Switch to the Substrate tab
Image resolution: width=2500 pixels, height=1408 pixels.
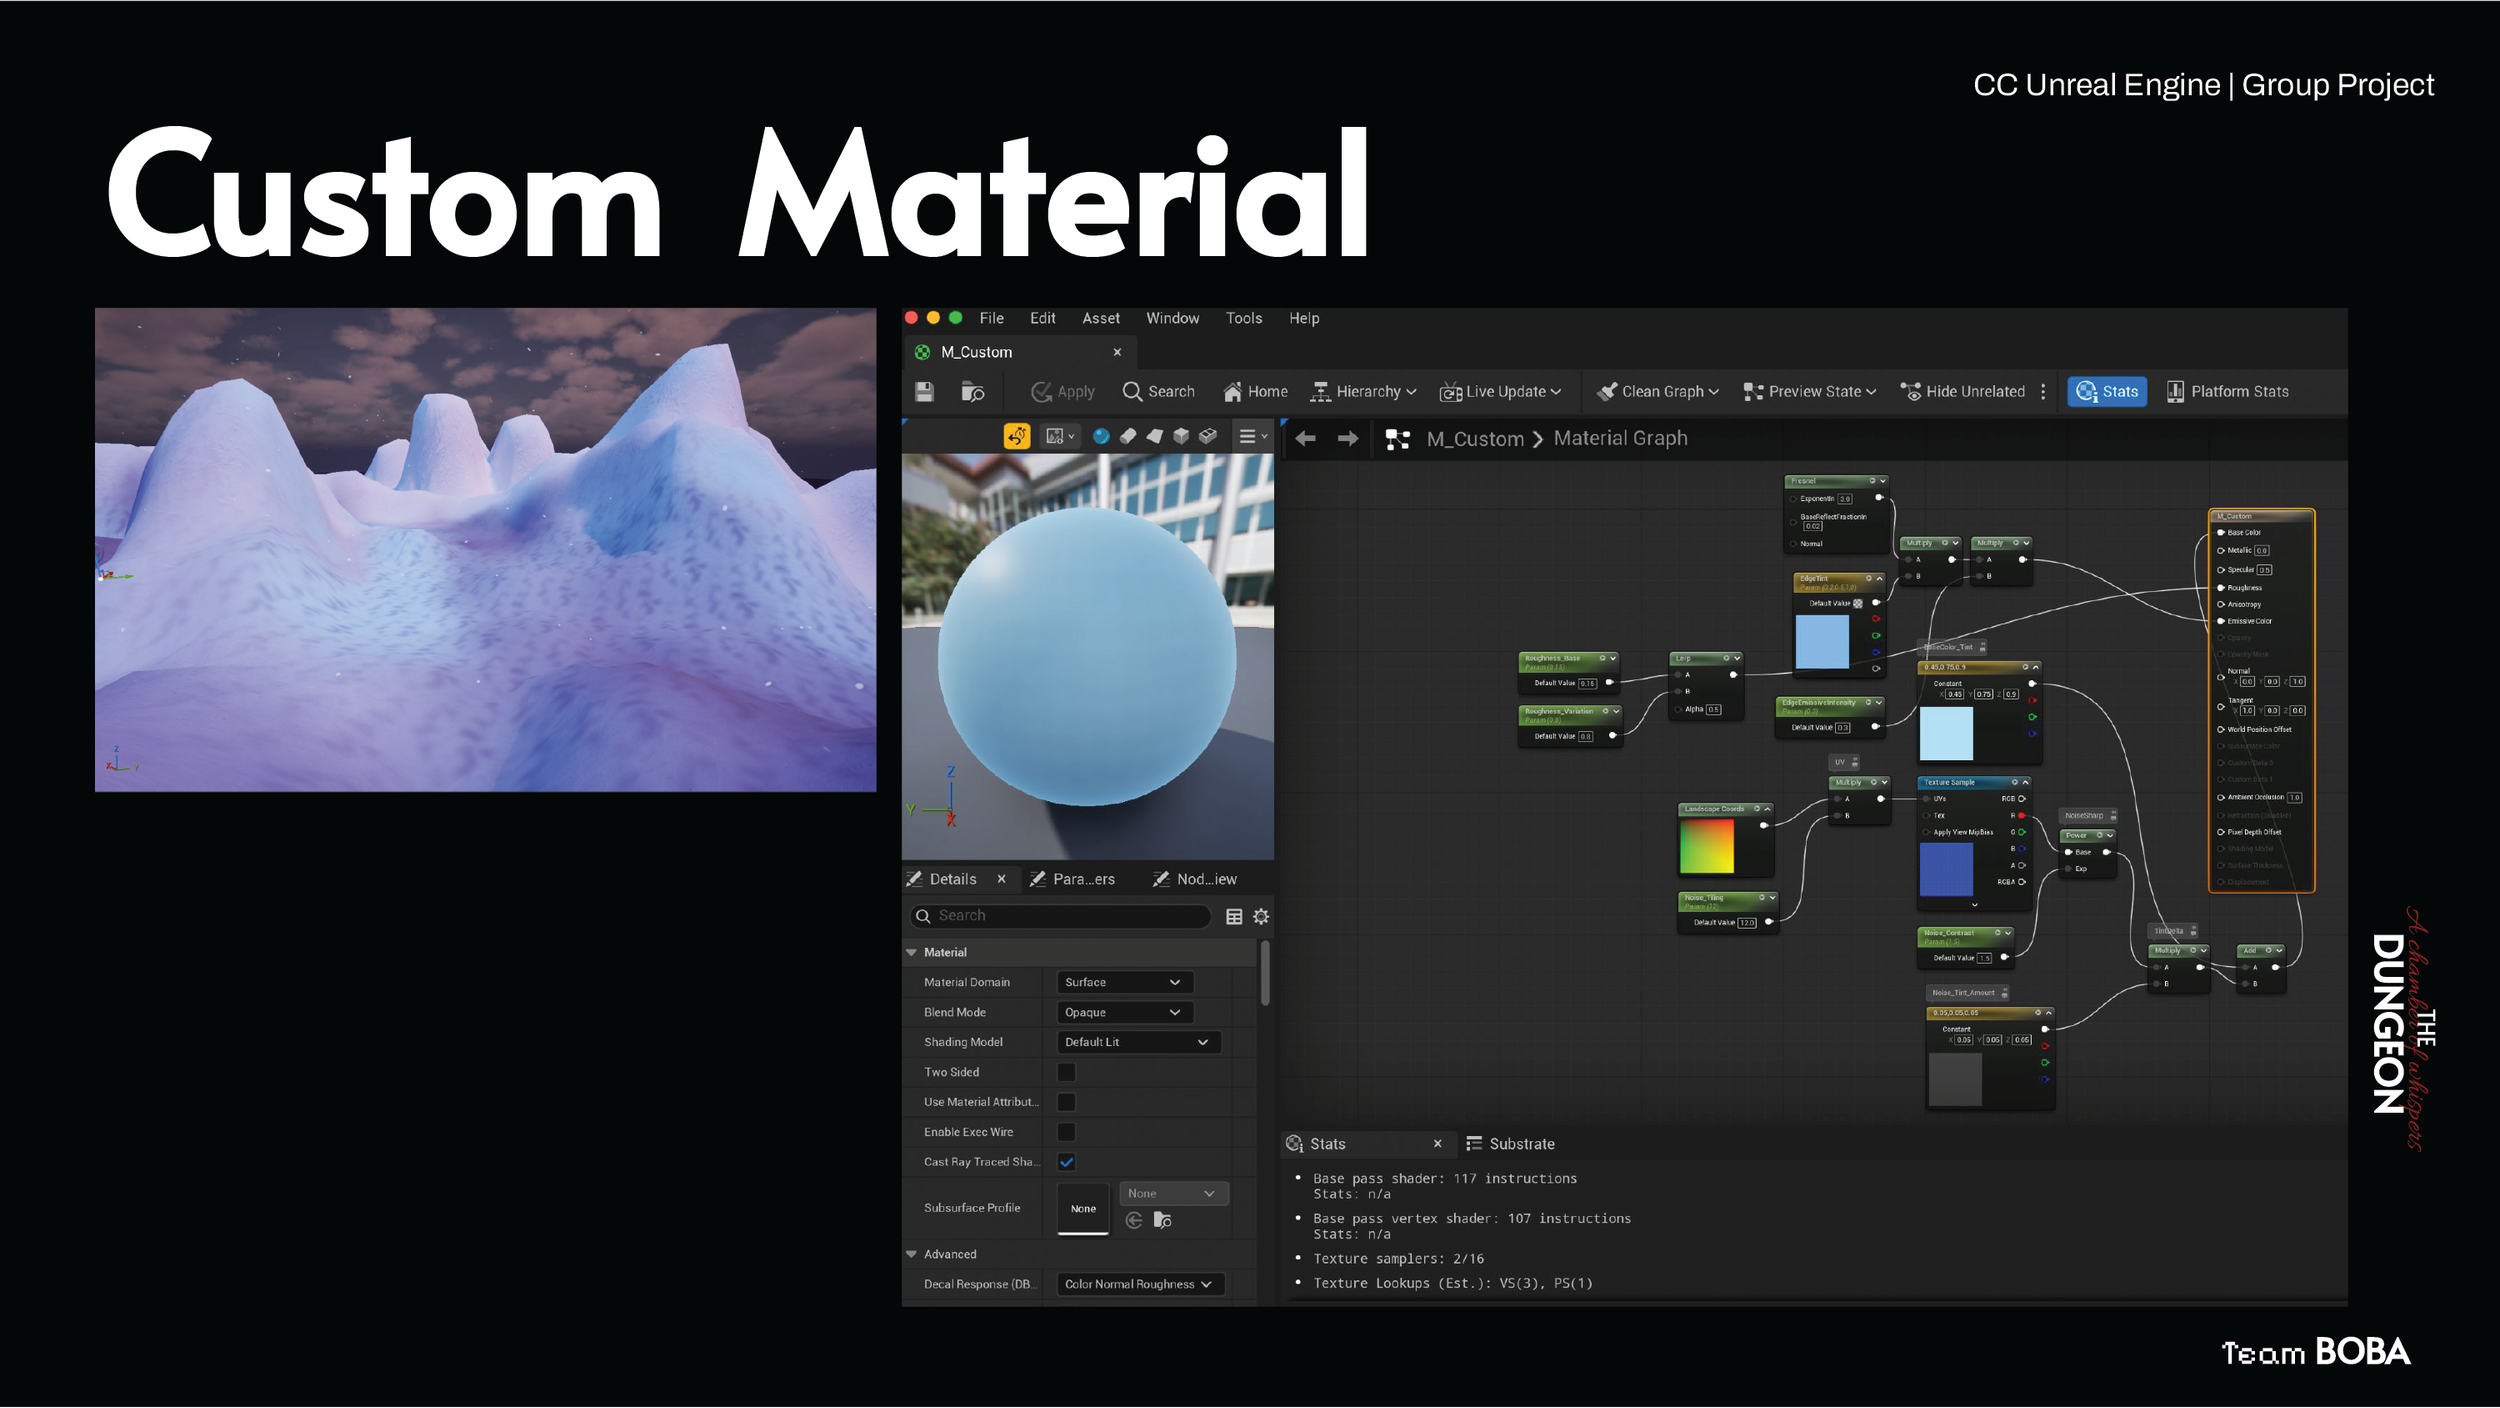[1510, 1144]
